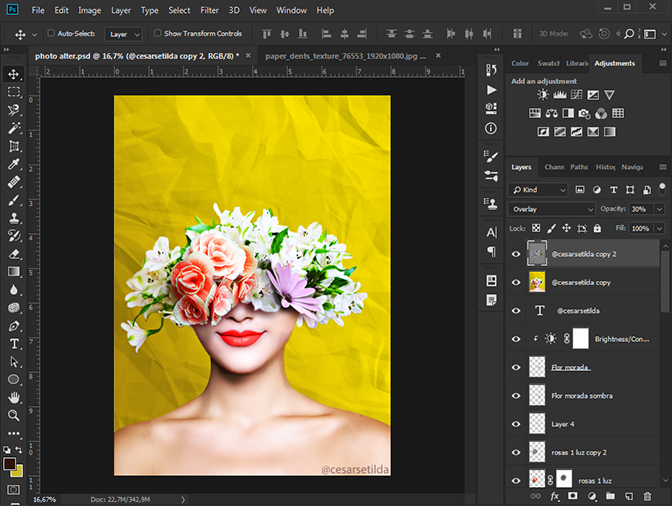Hide the Brightness/Contrast adjustment layer
This screenshot has height=506, width=672.
pos(516,339)
